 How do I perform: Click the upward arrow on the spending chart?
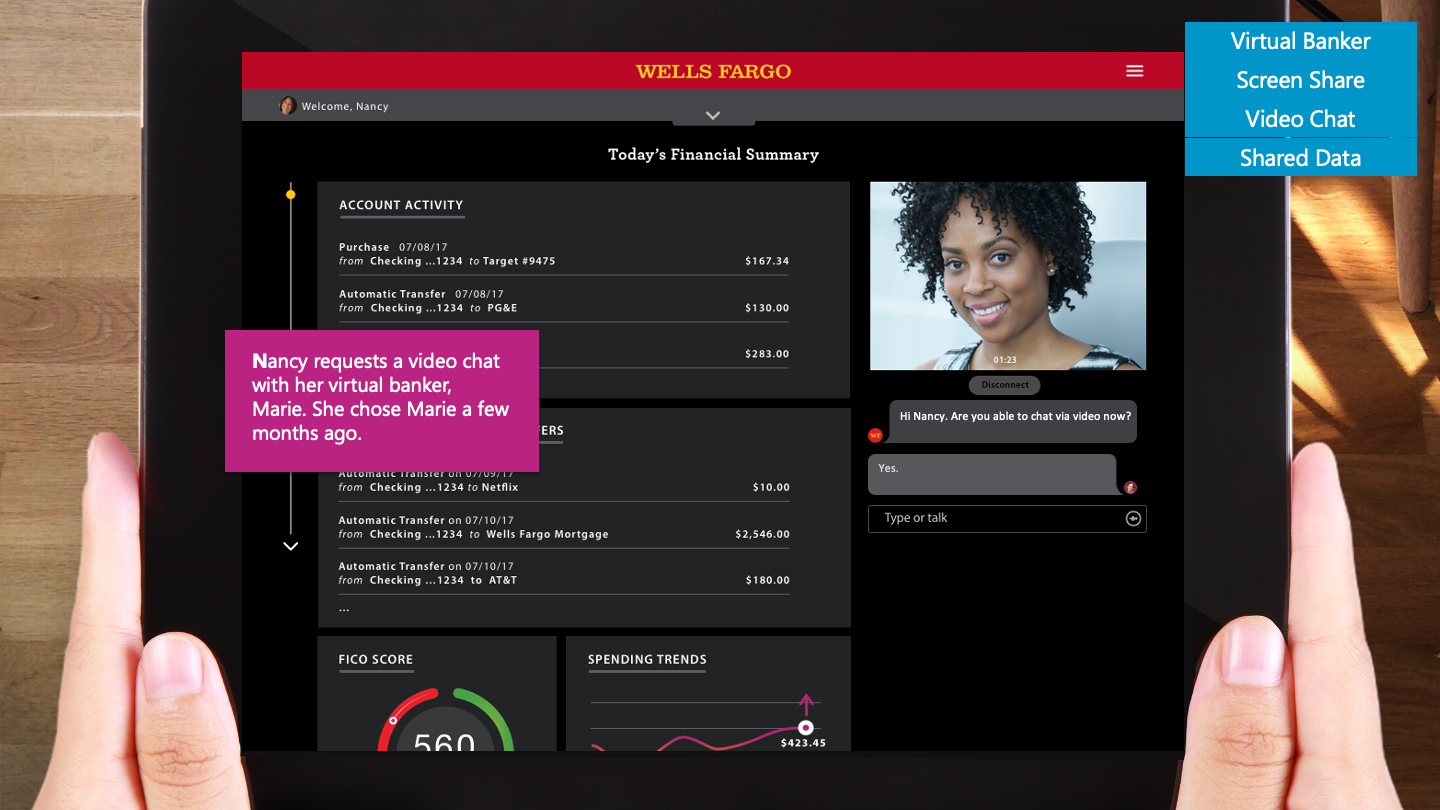pyautogui.click(x=807, y=704)
